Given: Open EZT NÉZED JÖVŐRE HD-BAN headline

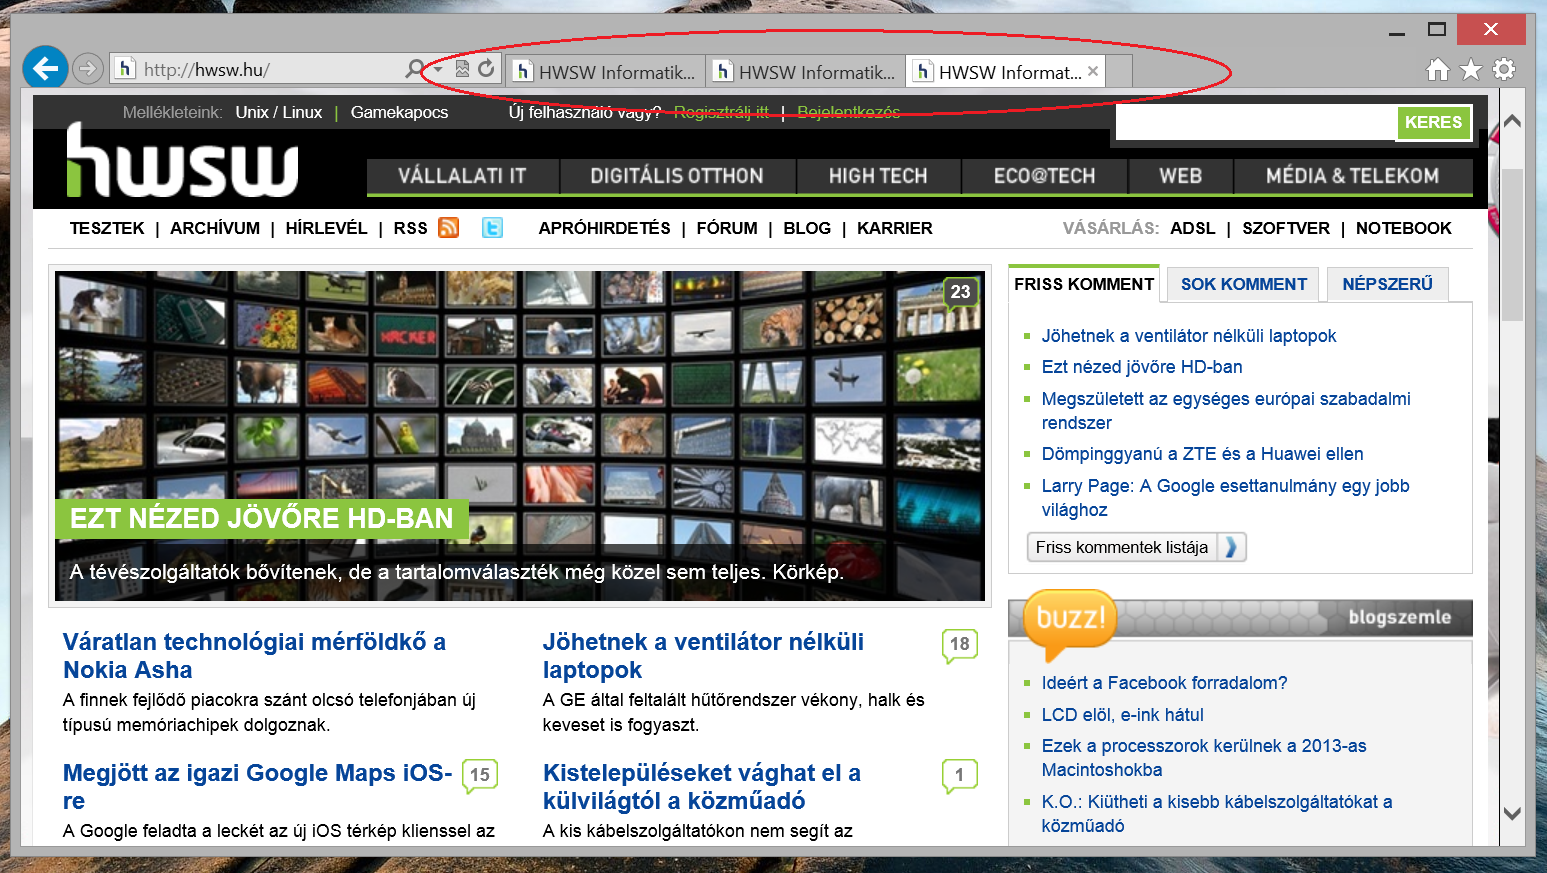Looking at the screenshot, I should (262, 518).
